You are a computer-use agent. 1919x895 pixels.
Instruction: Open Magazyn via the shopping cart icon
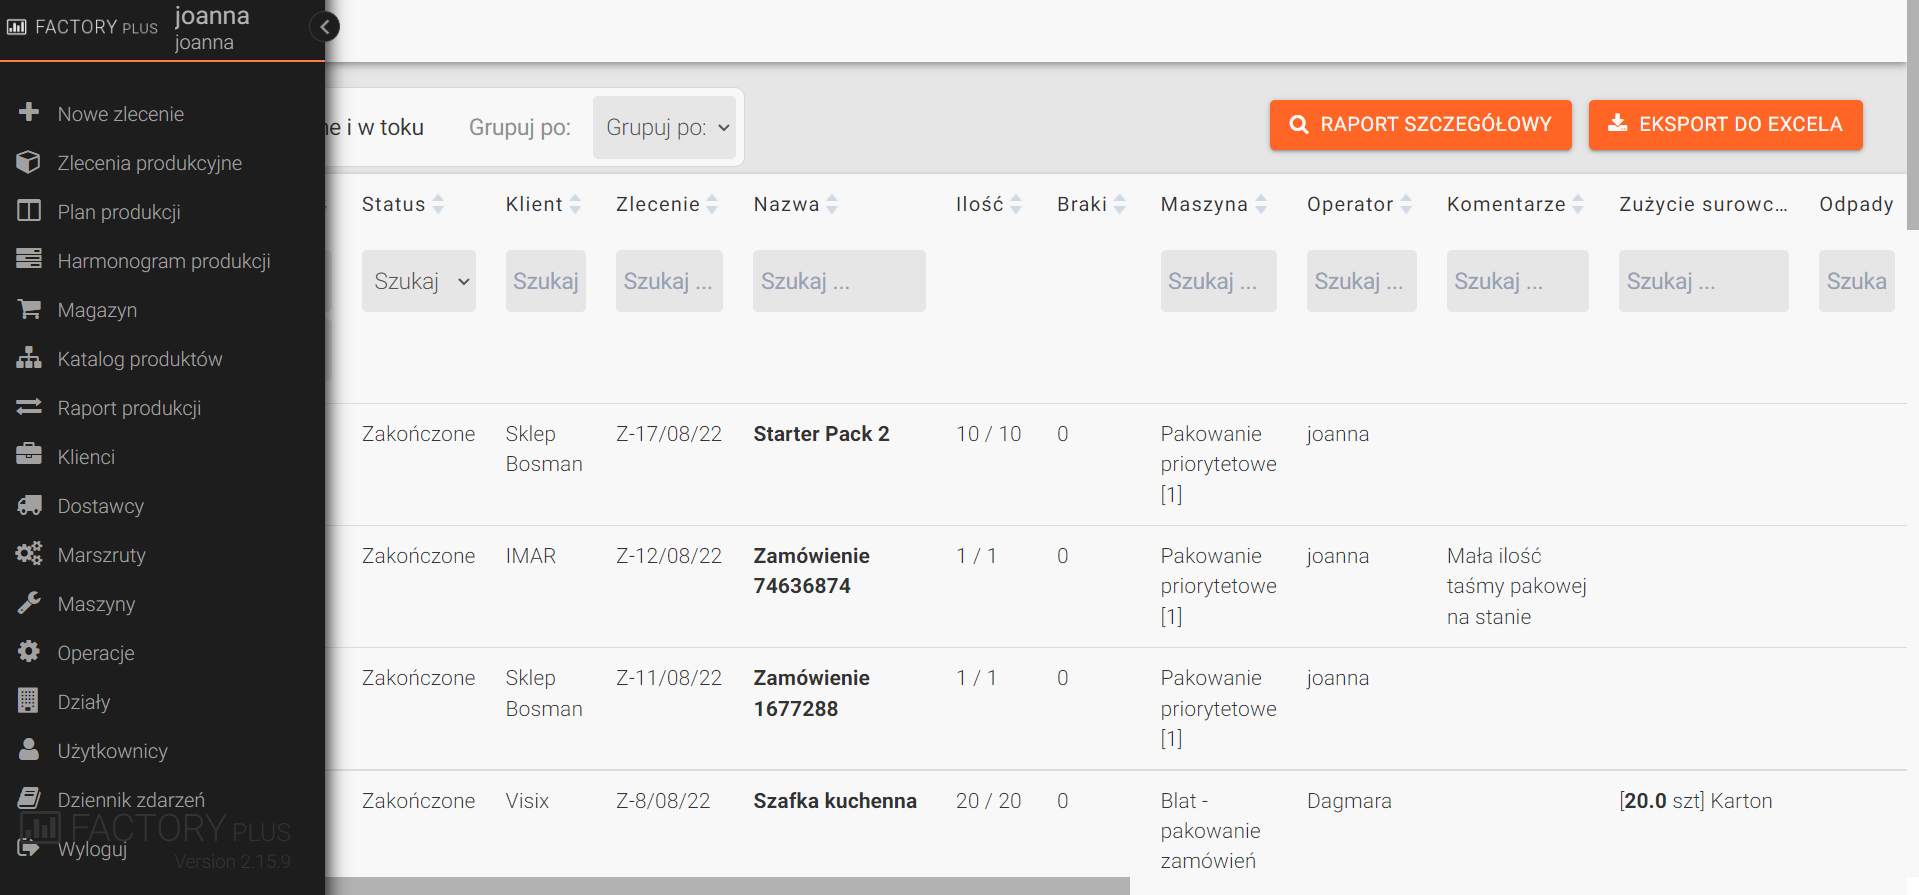click(29, 310)
